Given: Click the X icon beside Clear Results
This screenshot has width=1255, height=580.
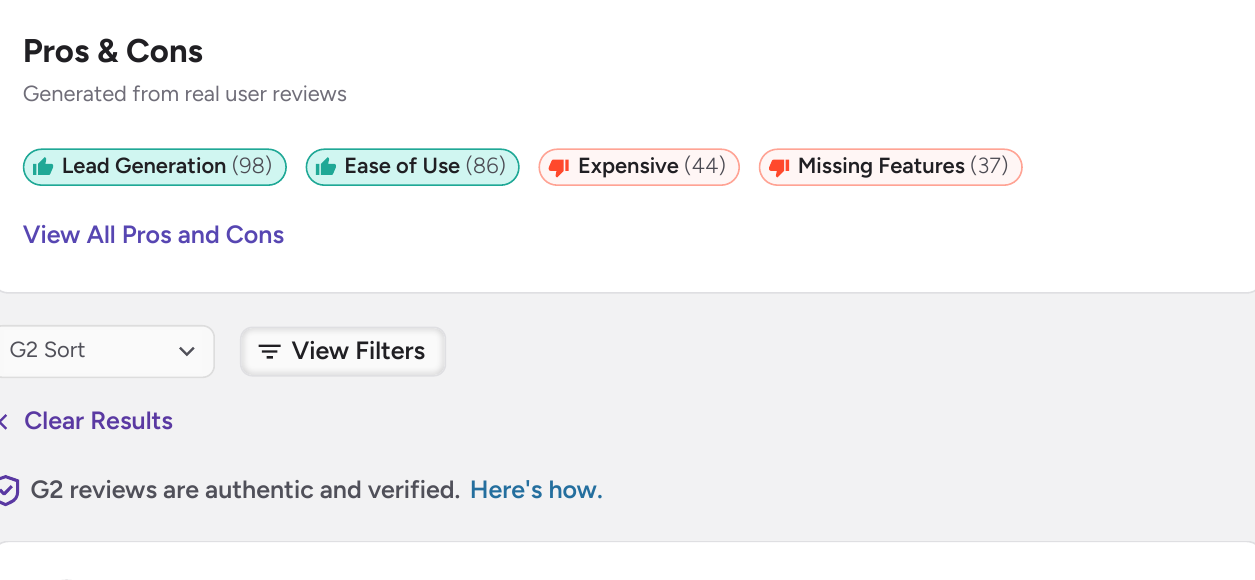Looking at the screenshot, I should pyautogui.click(x=4, y=422).
